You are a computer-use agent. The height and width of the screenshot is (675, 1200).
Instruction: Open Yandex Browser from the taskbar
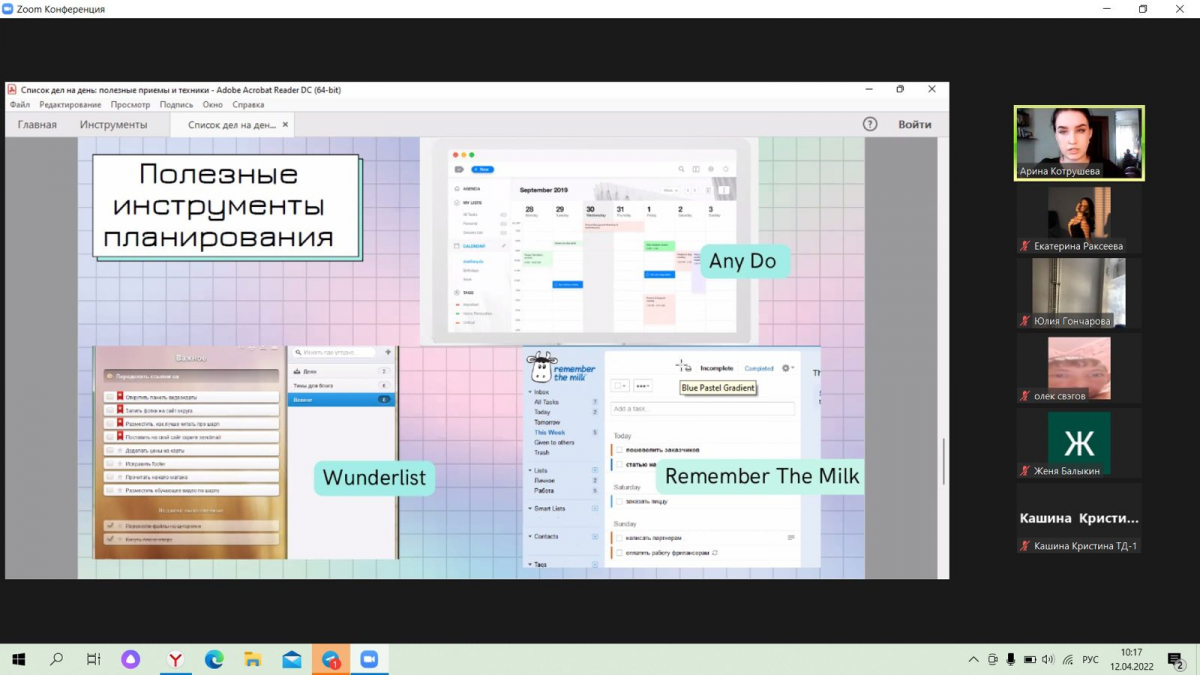[x=175, y=660]
